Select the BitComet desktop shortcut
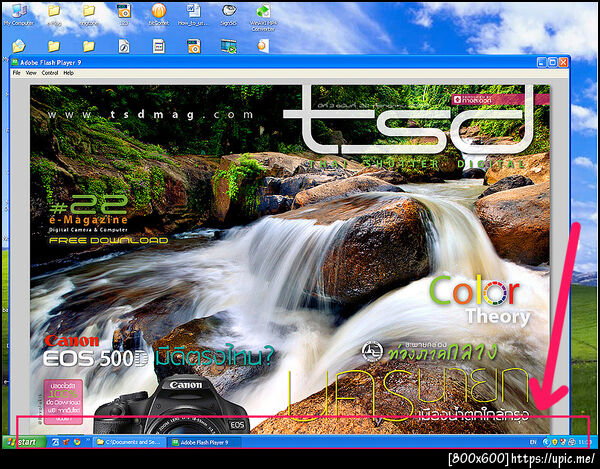Image resolution: width=600 pixels, height=469 pixels. pos(158,15)
